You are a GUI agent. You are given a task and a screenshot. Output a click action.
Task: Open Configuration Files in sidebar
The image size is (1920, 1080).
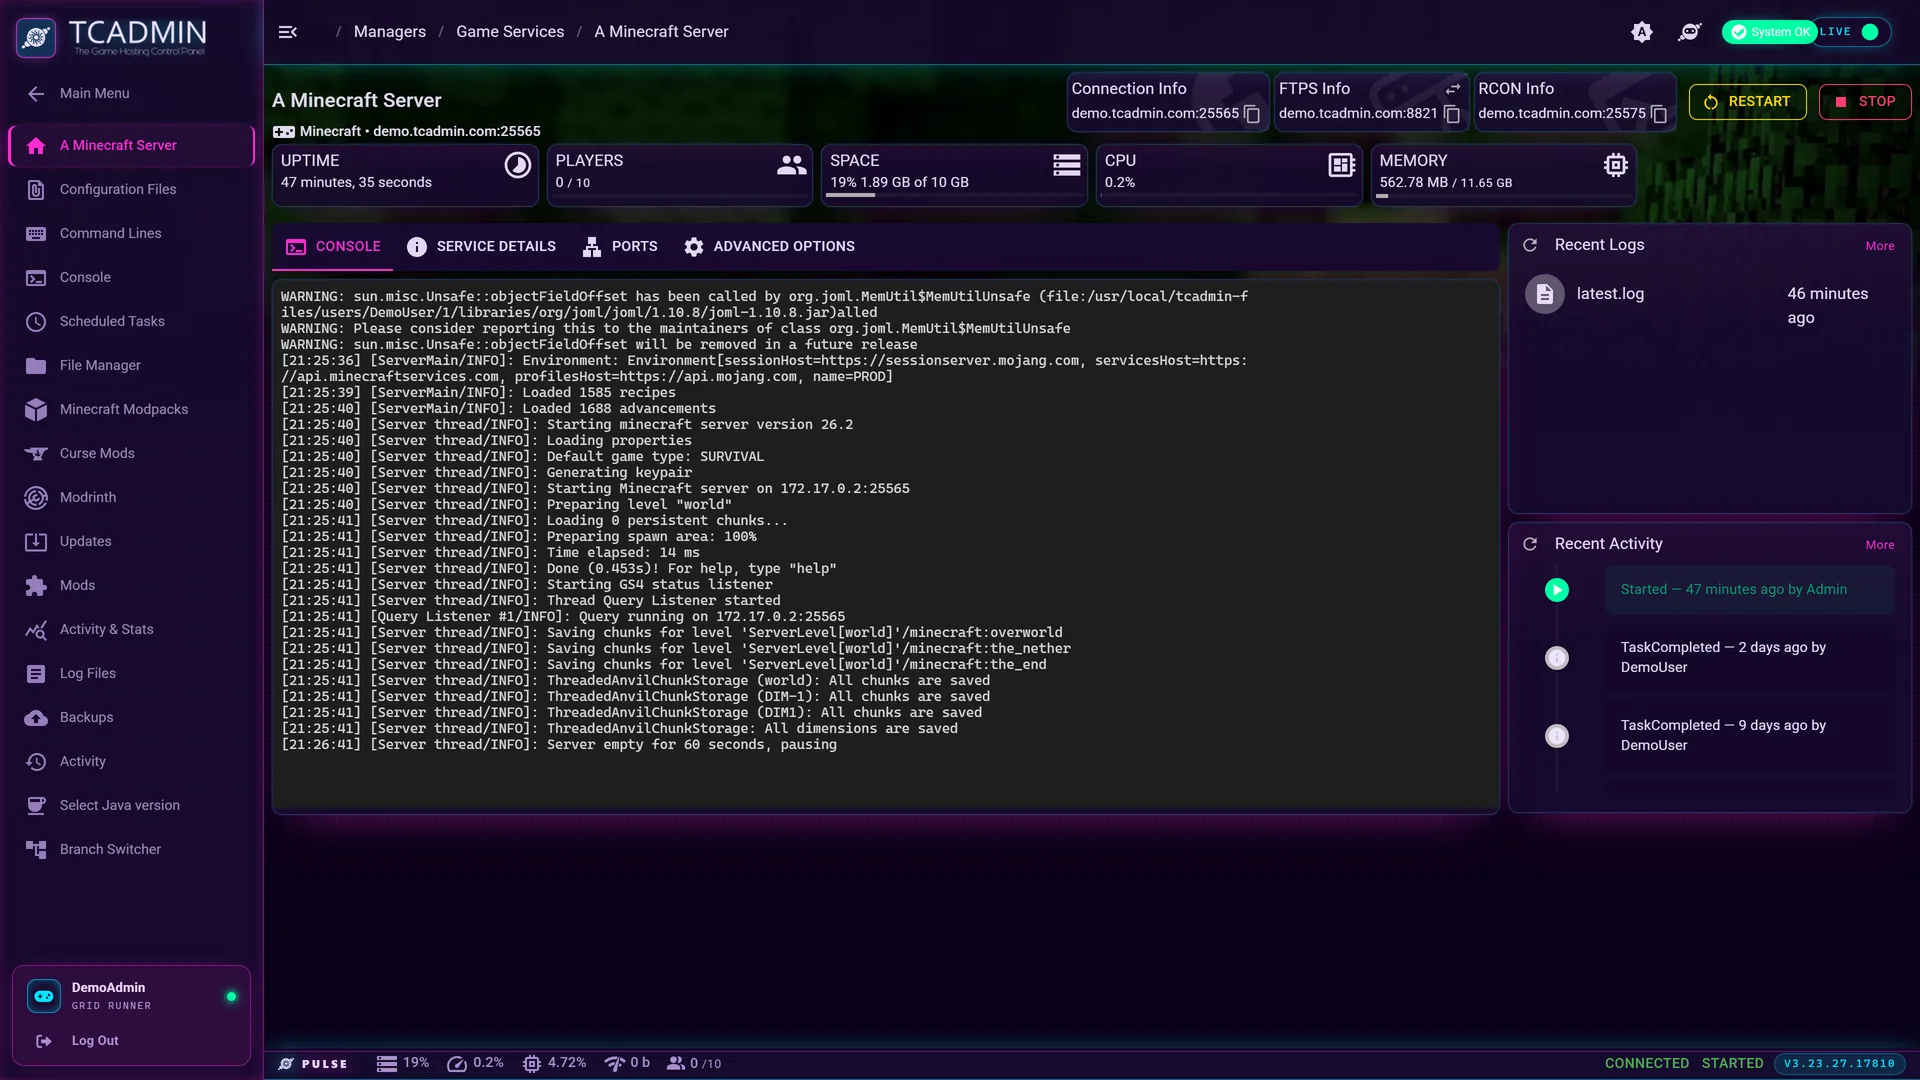pos(132,190)
